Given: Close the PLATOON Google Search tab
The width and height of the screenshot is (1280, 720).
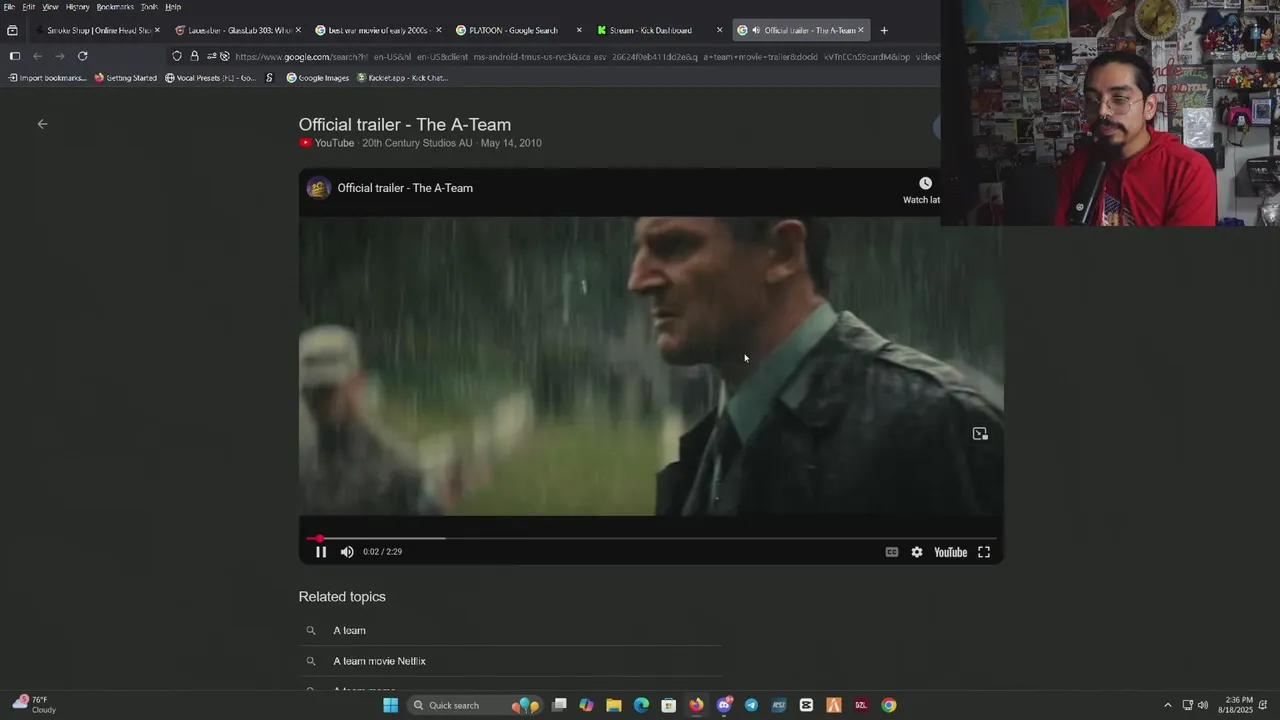Looking at the screenshot, I should tap(579, 30).
